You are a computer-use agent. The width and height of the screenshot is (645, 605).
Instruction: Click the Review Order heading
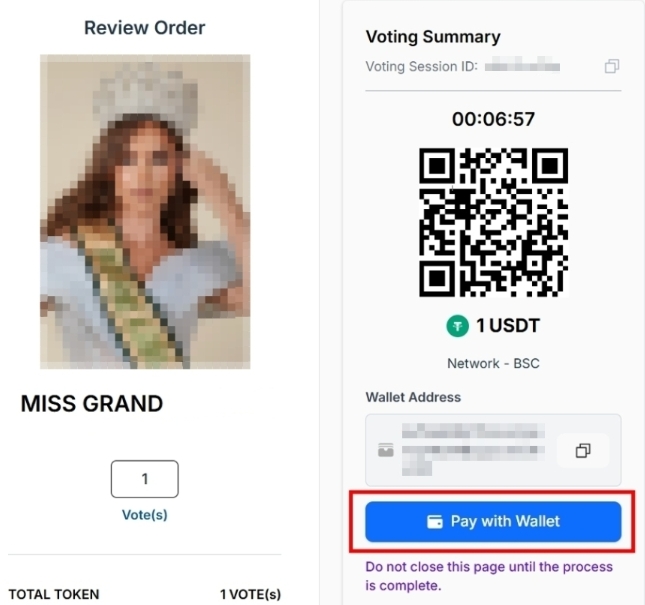tap(144, 28)
